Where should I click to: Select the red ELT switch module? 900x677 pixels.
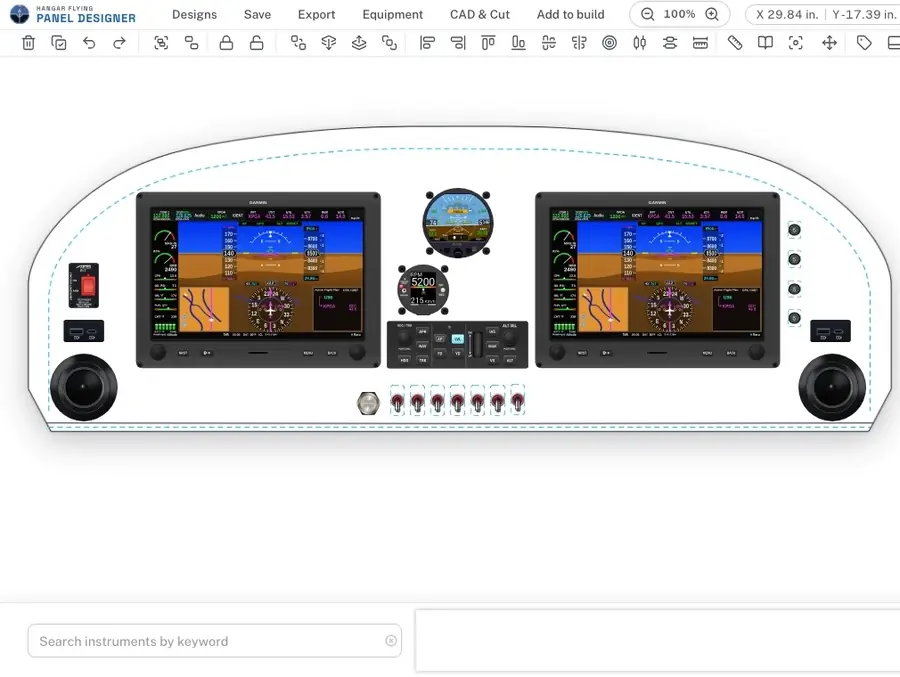84,285
